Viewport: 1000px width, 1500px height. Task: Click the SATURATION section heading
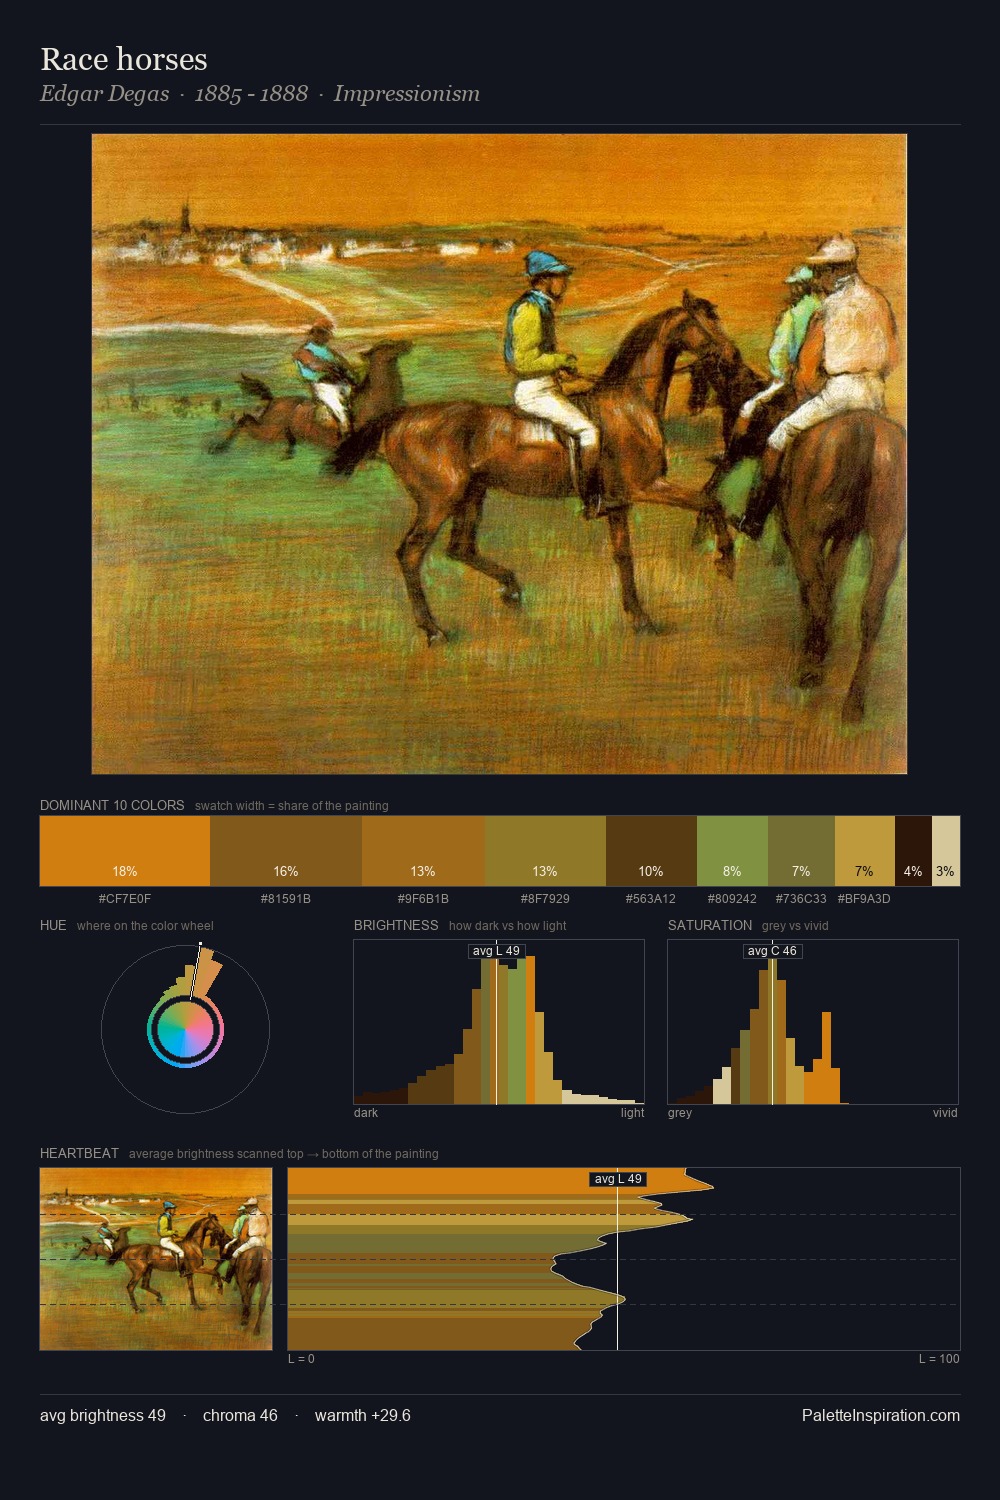tap(710, 925)
